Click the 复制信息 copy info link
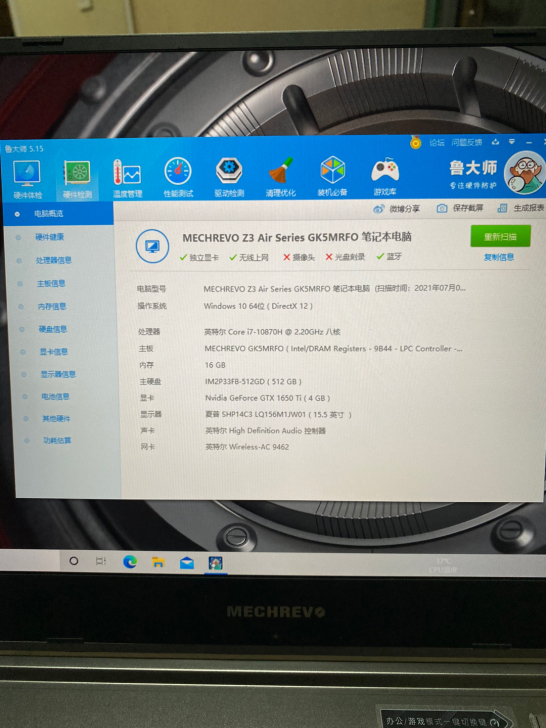546x728 pixels. point(499,257)
